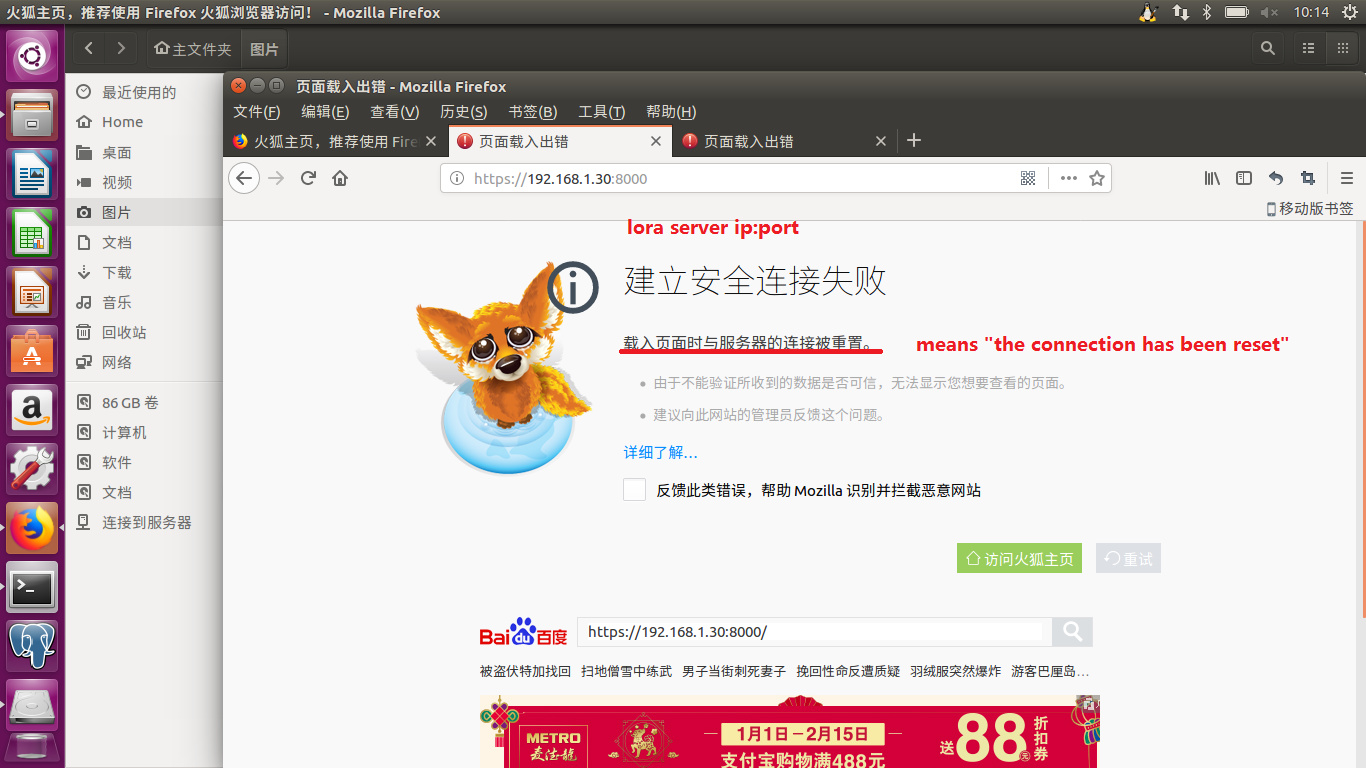Toggle the Firefox sidebar view icon
The height and width of the screenshot is (768, 1366).
pos(1244,178)
